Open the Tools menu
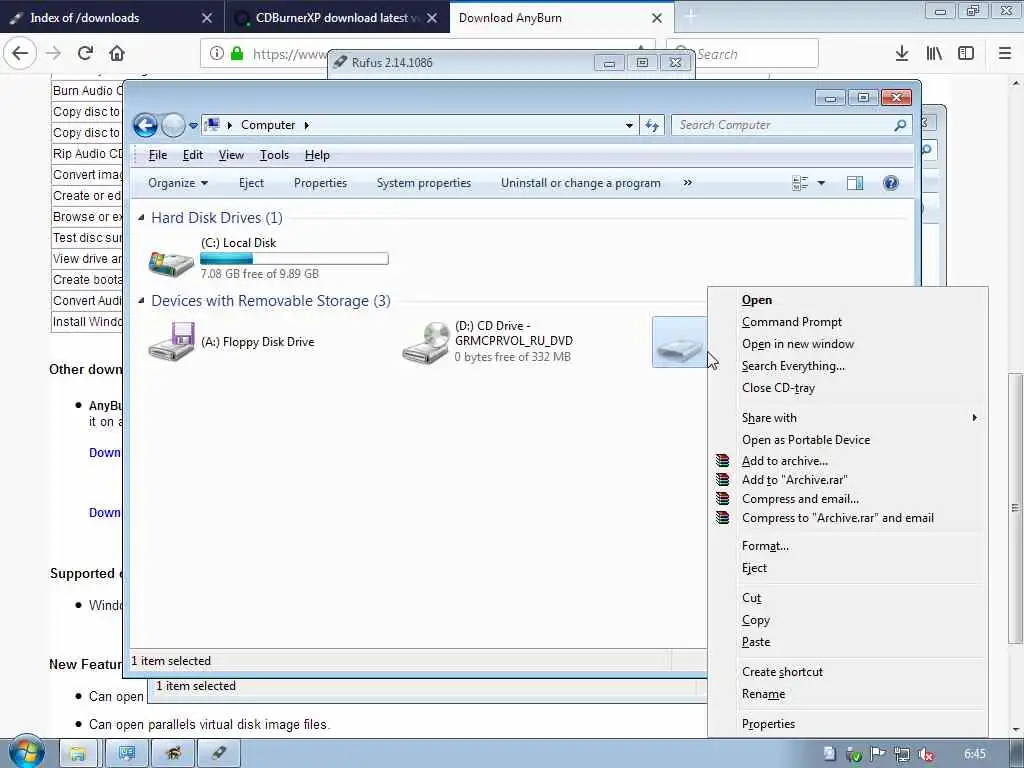 274,155
